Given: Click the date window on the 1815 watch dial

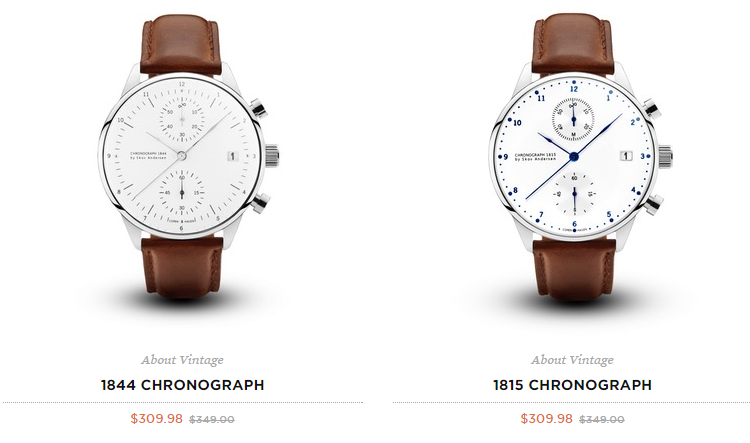Looking at the screenshot, I should pyautogui.click(x=626, y=156).
